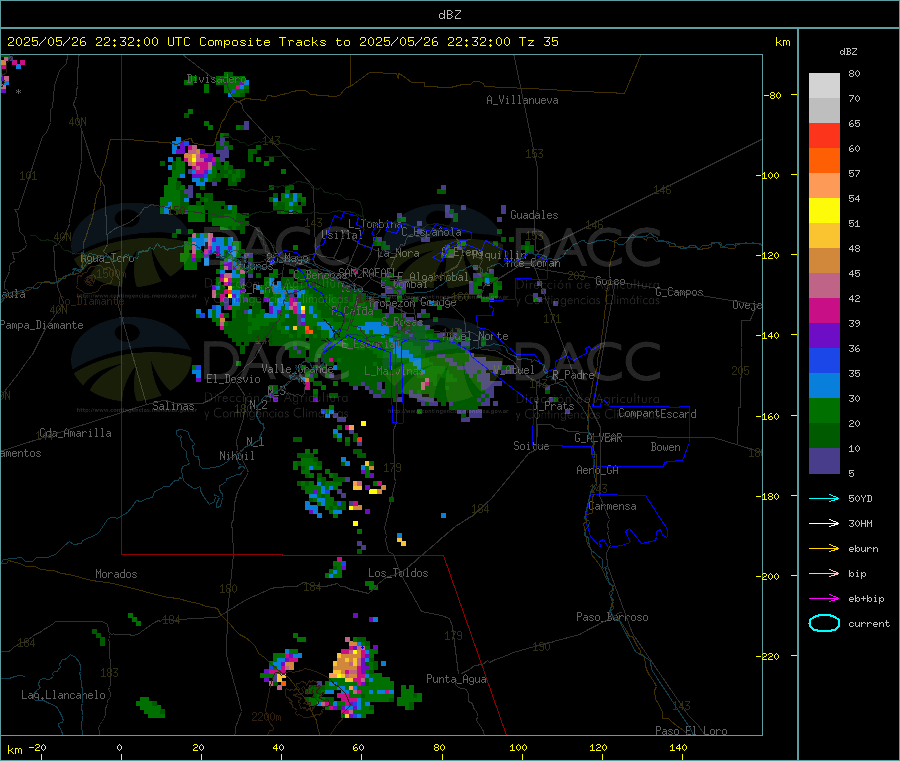Screen dimensions: 900x761
Task: Pick the bright yellow band of the dBZ scale
Action: [824, 211]
